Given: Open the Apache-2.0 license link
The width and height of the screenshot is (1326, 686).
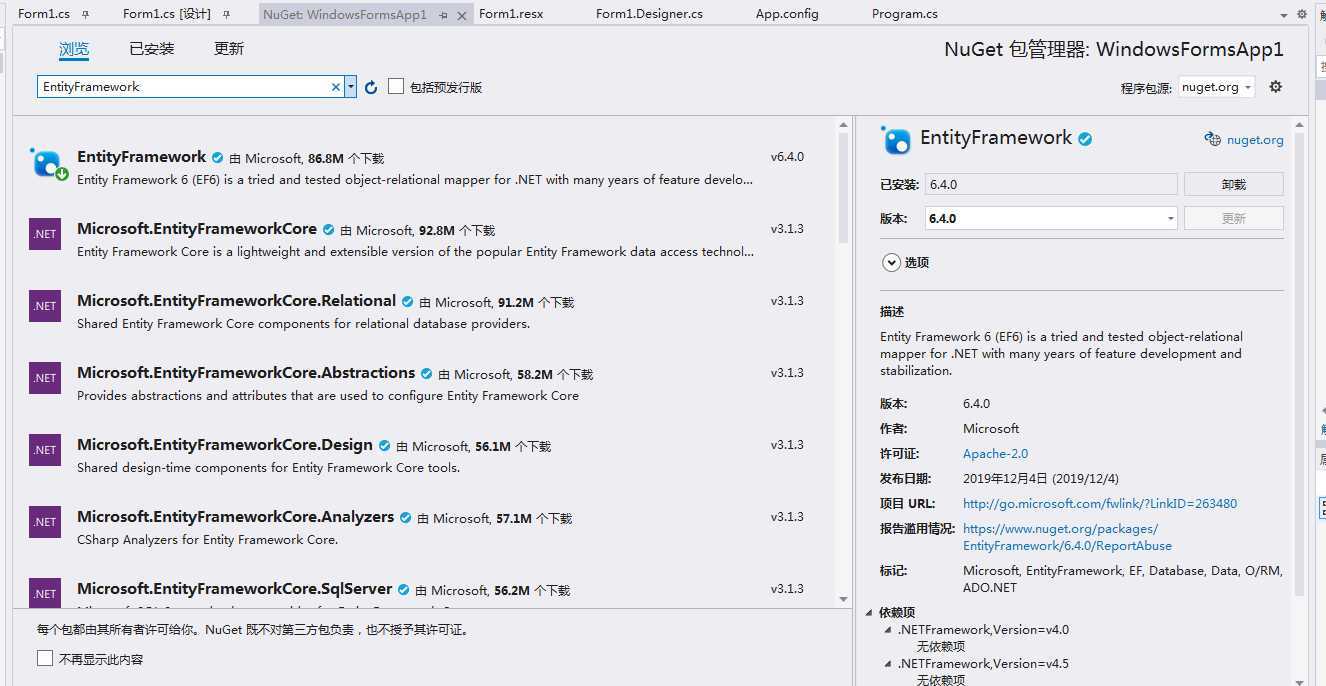Looking at the screenshot, I should point(995,453).
